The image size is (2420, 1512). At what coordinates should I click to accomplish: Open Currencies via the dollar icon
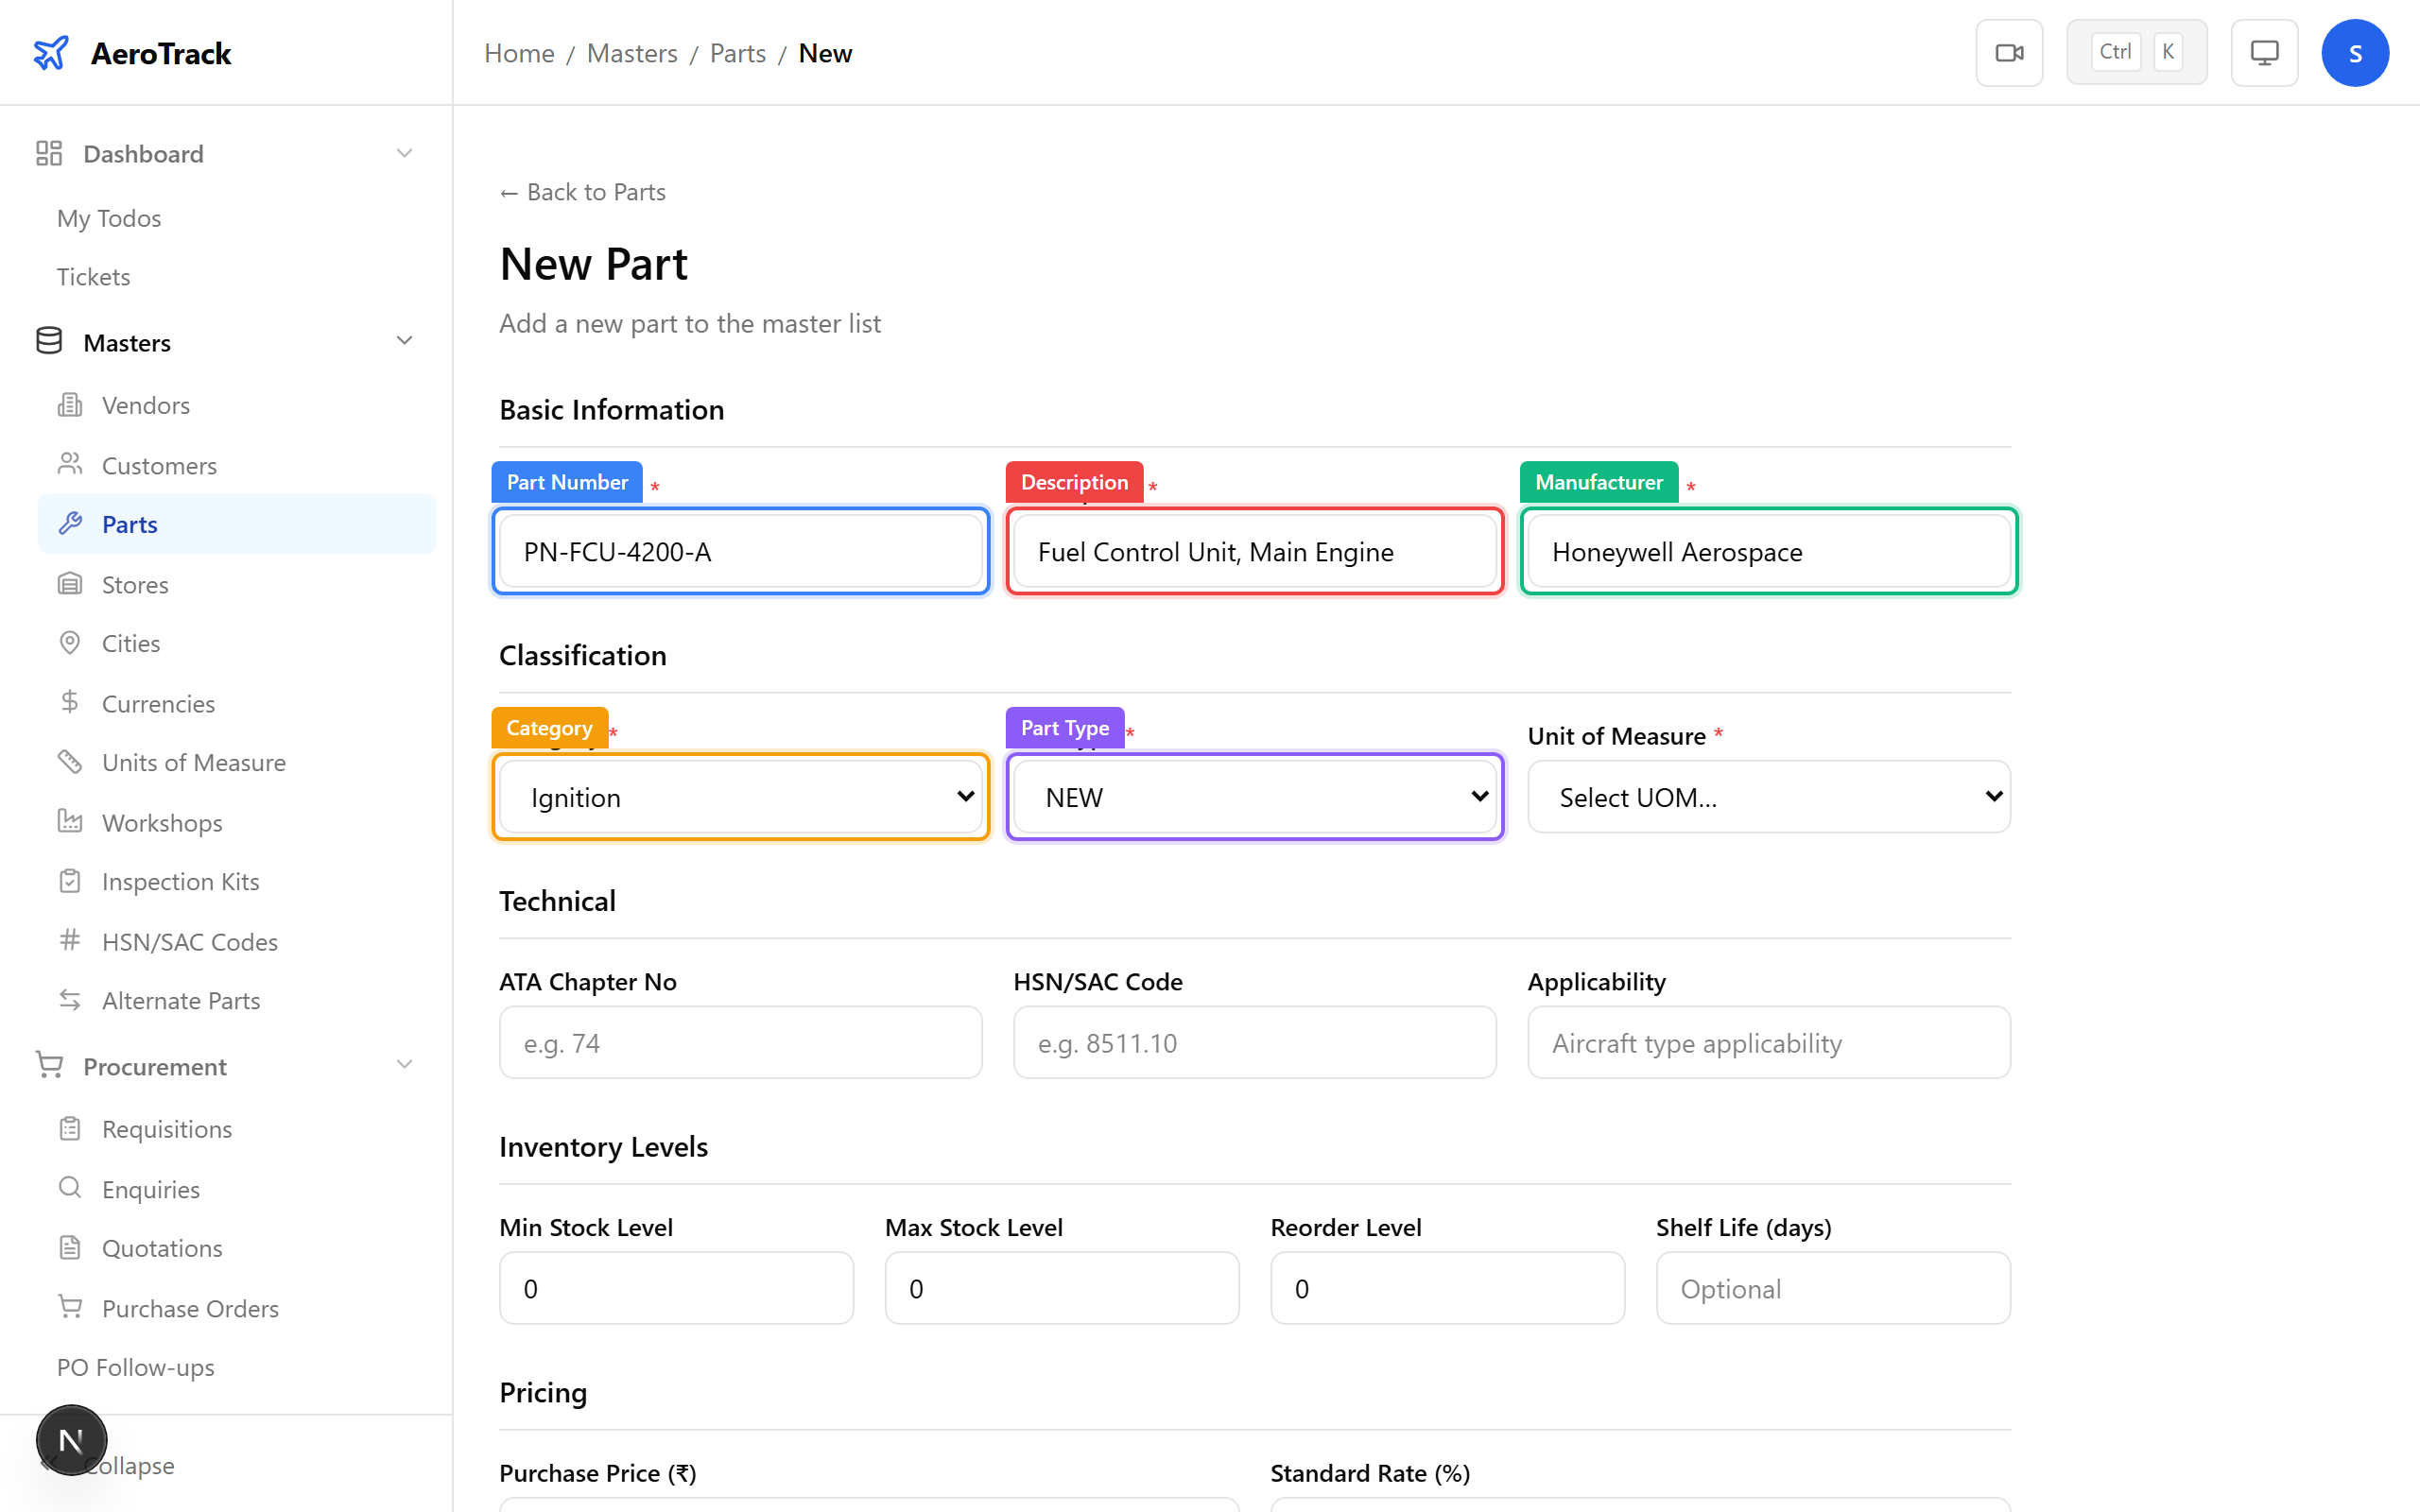(x=69, y=703)
